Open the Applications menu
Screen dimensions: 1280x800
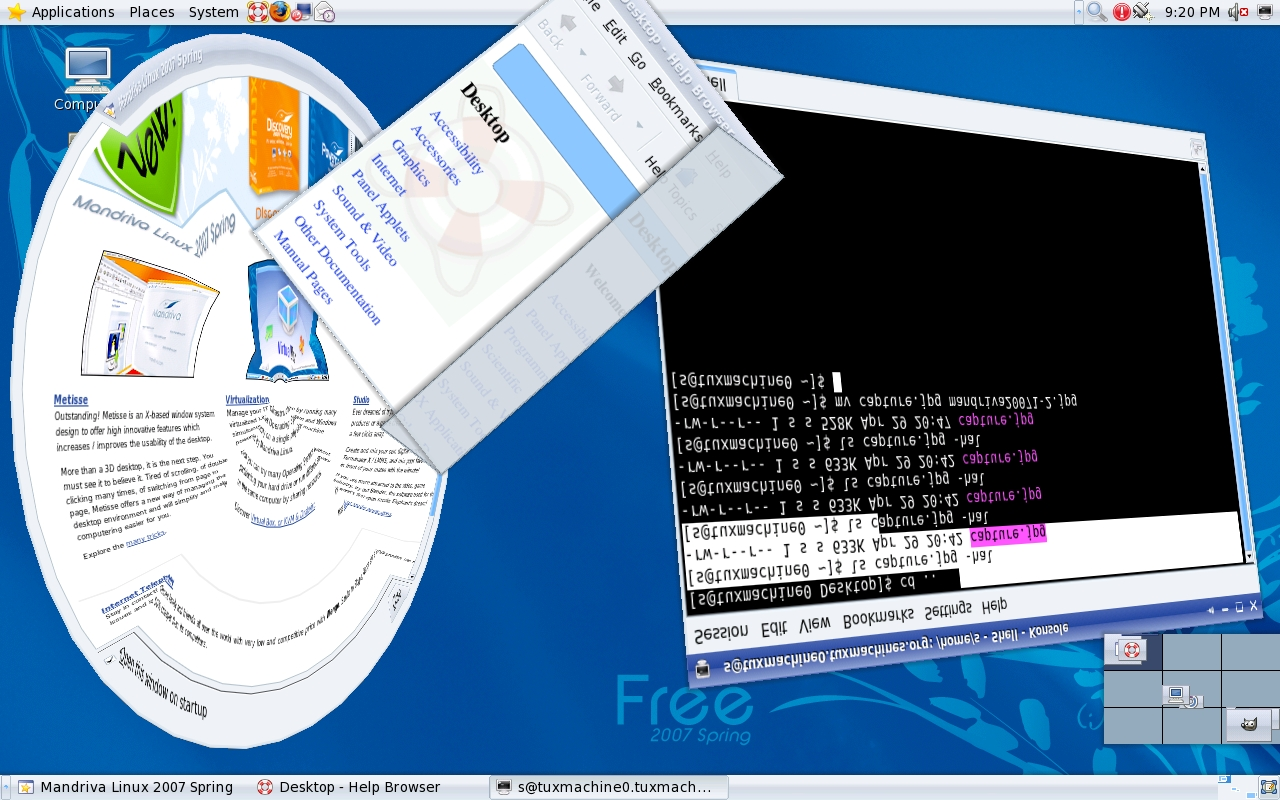[73, 12]
